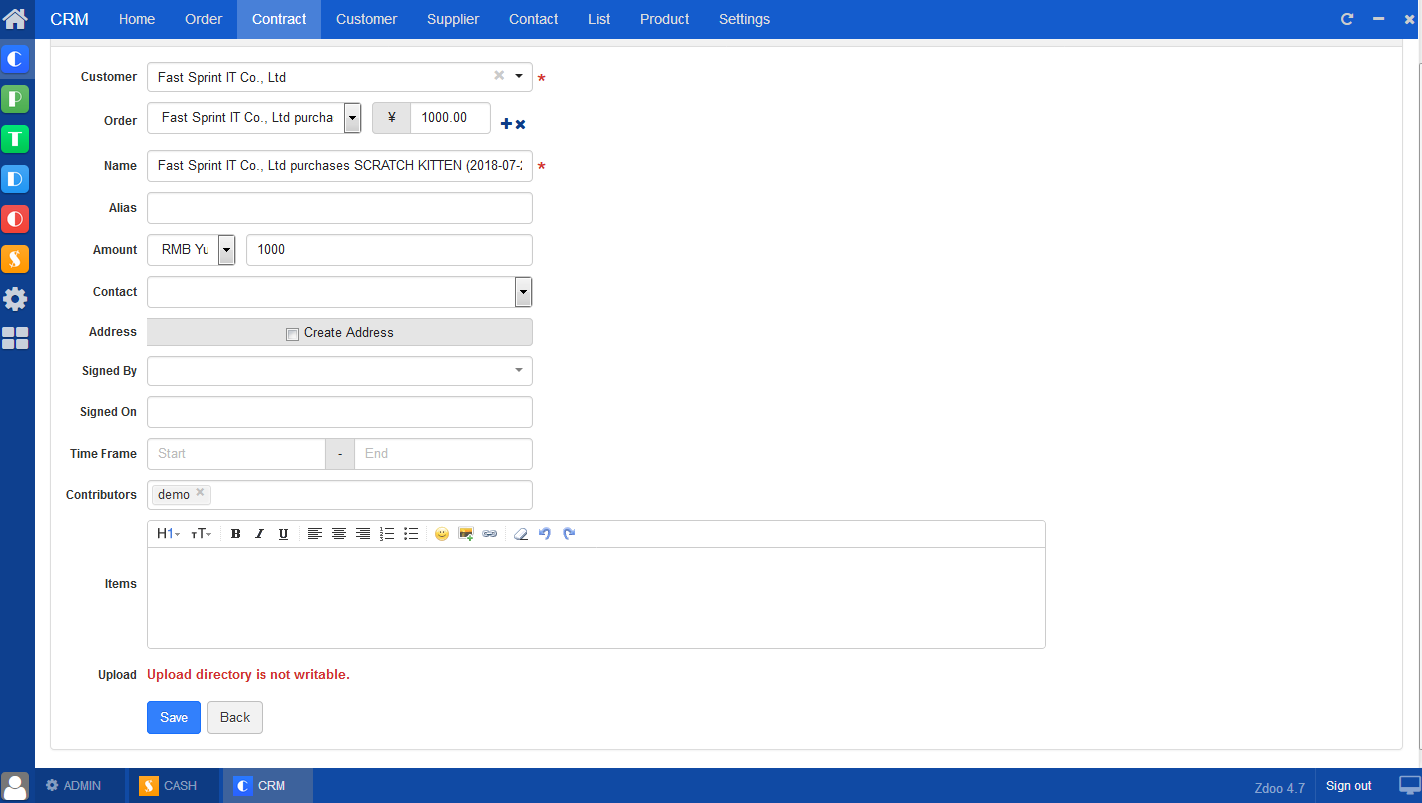1422x803 pixels.
Task: Open the Supplier menu
Action: click(x=453, y=19)
